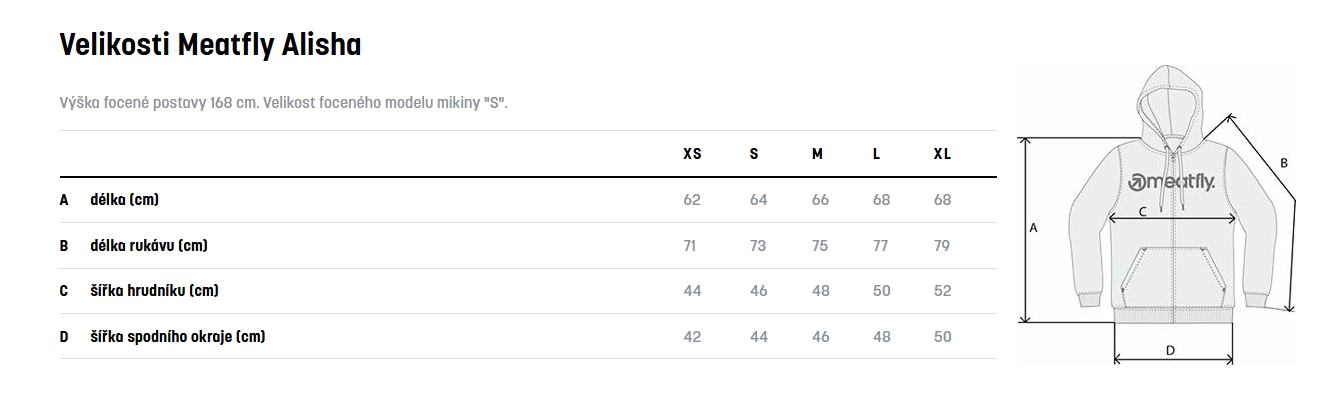Click value 79 in sleeve length row
1320x420 pixels.
pos(942,245)
